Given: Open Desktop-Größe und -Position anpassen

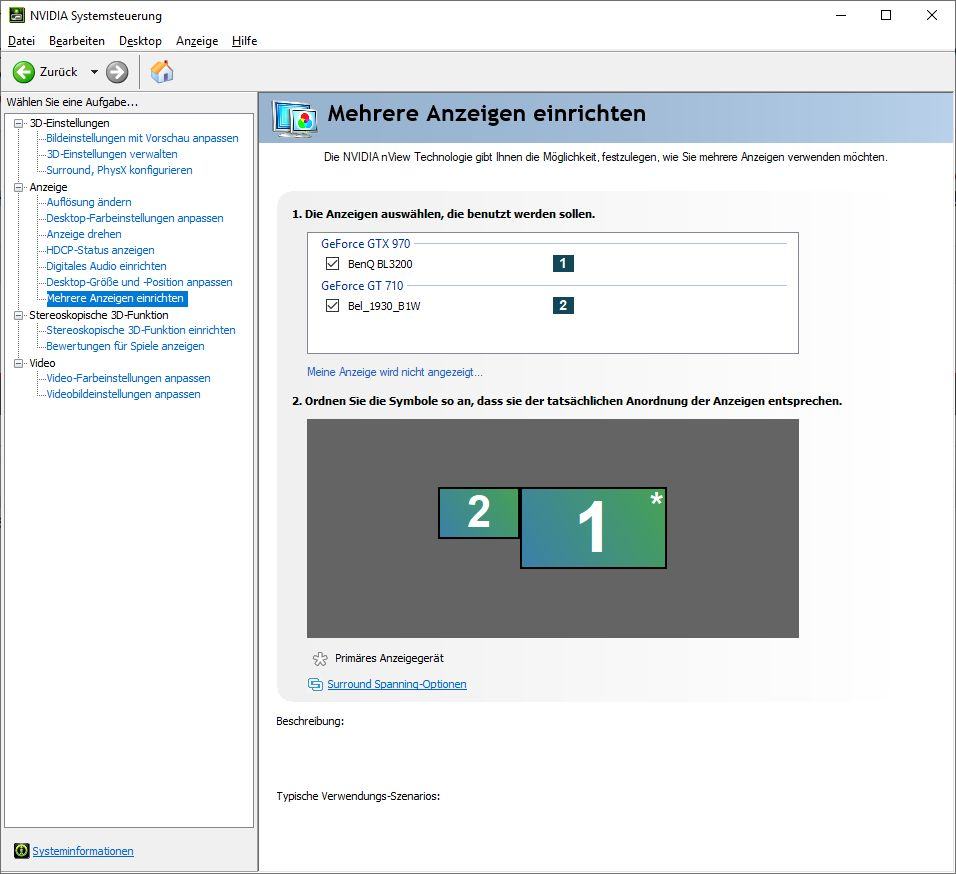Looking at the screenshot, I should (139, 282).
